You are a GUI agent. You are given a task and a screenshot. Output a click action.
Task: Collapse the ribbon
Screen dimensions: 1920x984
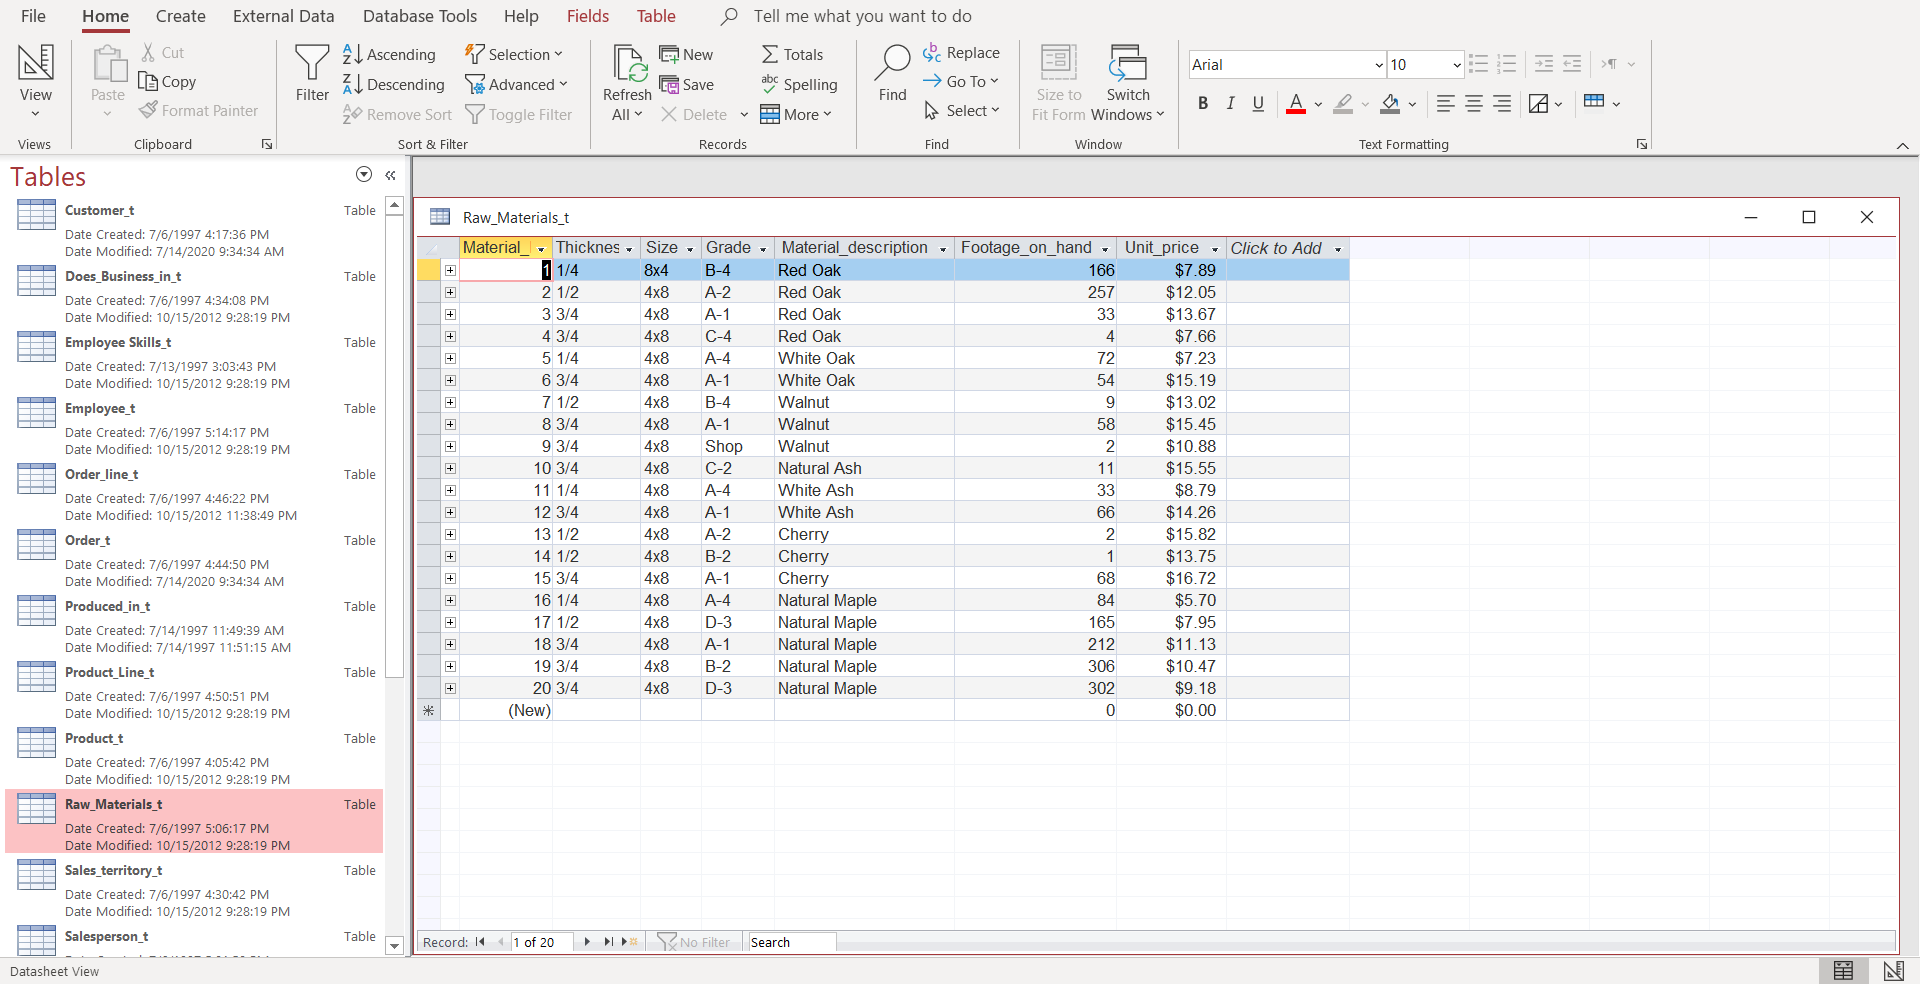(x=1902, y=146)
